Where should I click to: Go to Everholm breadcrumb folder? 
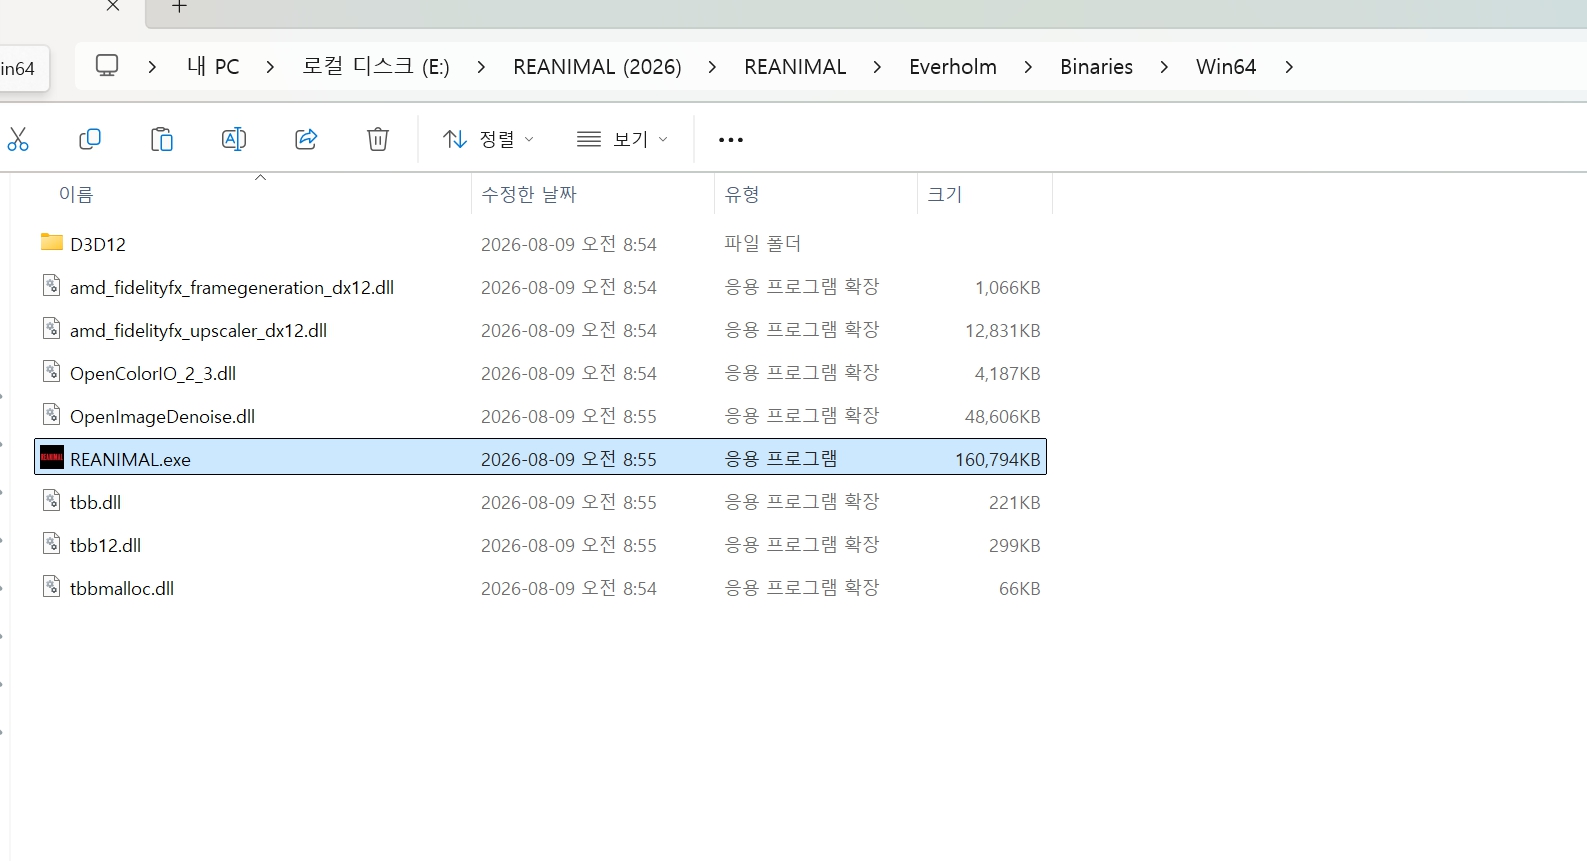[x=953, y=67]
